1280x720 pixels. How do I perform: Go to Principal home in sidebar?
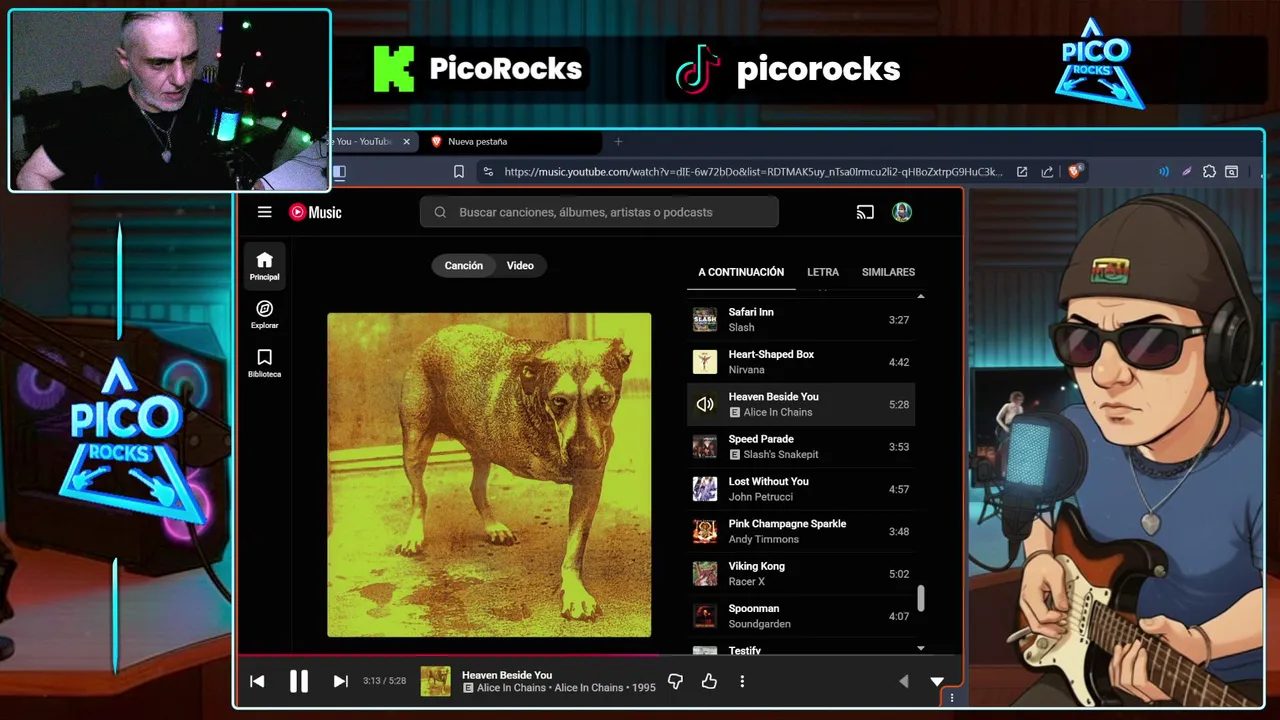coord(264,266)
